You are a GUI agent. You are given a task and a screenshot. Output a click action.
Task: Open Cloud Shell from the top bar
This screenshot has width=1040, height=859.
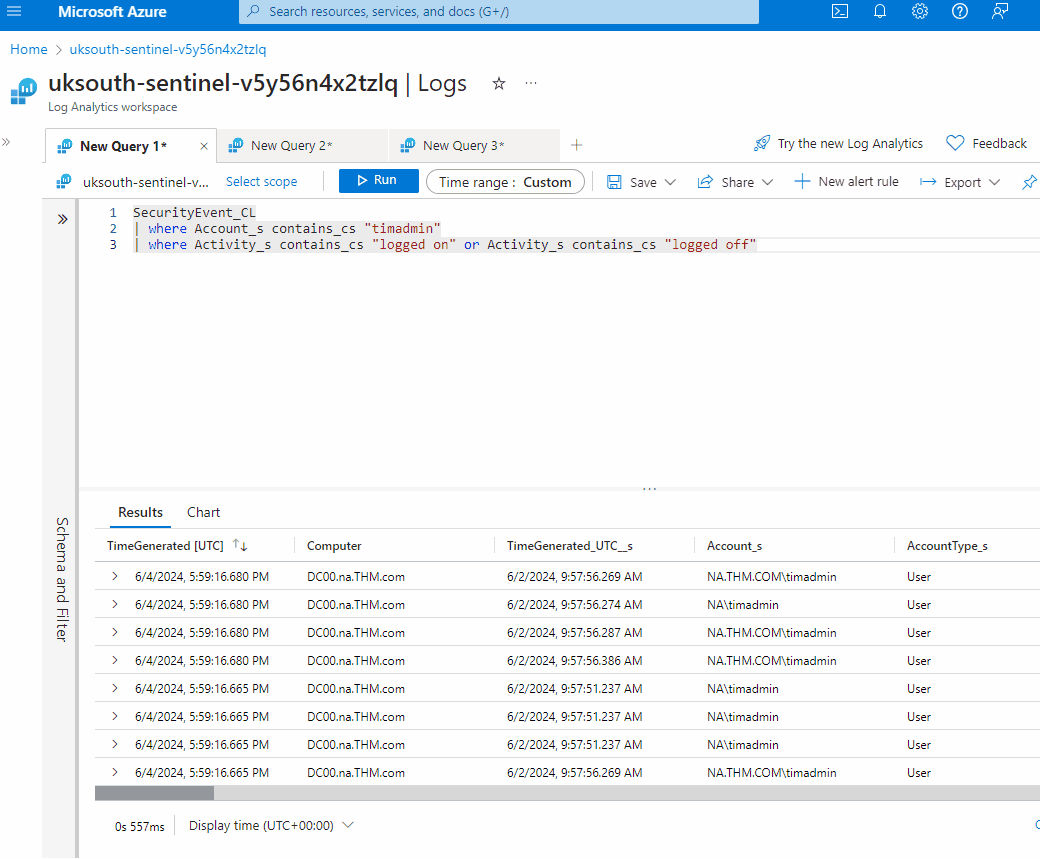click(840, 11)
